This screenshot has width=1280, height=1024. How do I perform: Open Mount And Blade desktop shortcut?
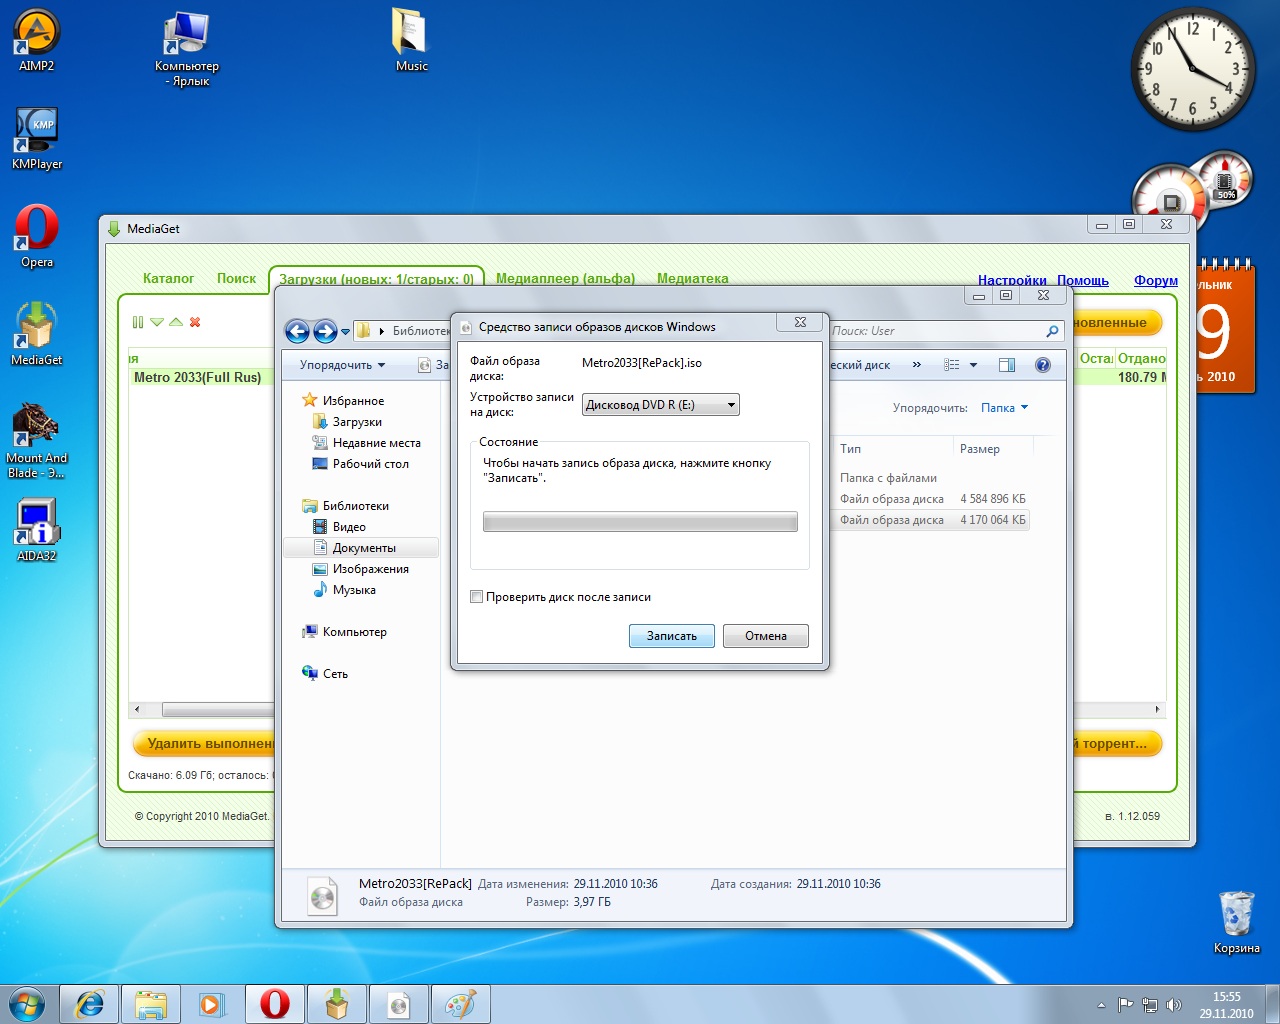tap(37, 441)
